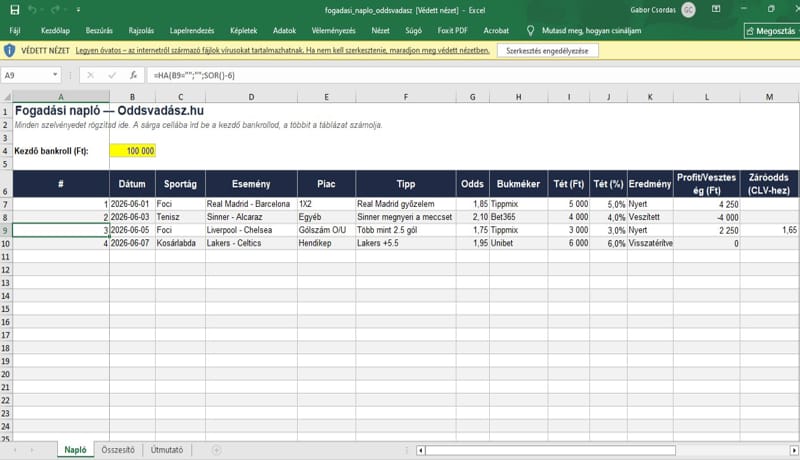
Task: Click the Save icon in title bar
Action: click(x=14, y=10)
